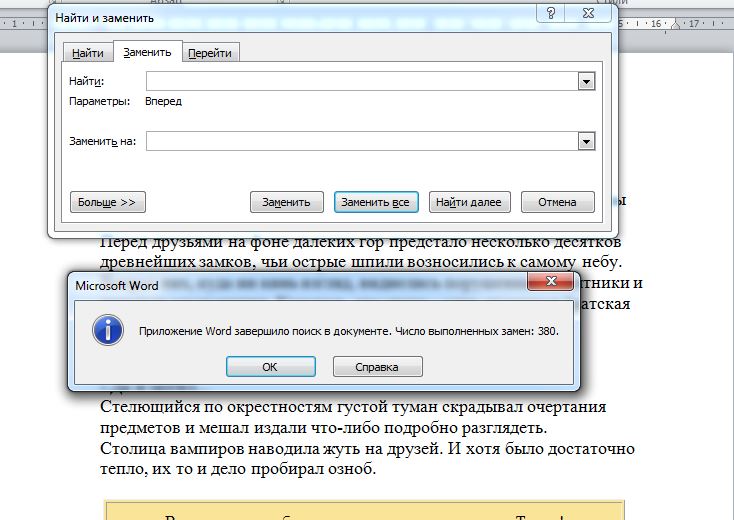
Task: Cancel the dialog with Отмена button
Action: point(557,202)
